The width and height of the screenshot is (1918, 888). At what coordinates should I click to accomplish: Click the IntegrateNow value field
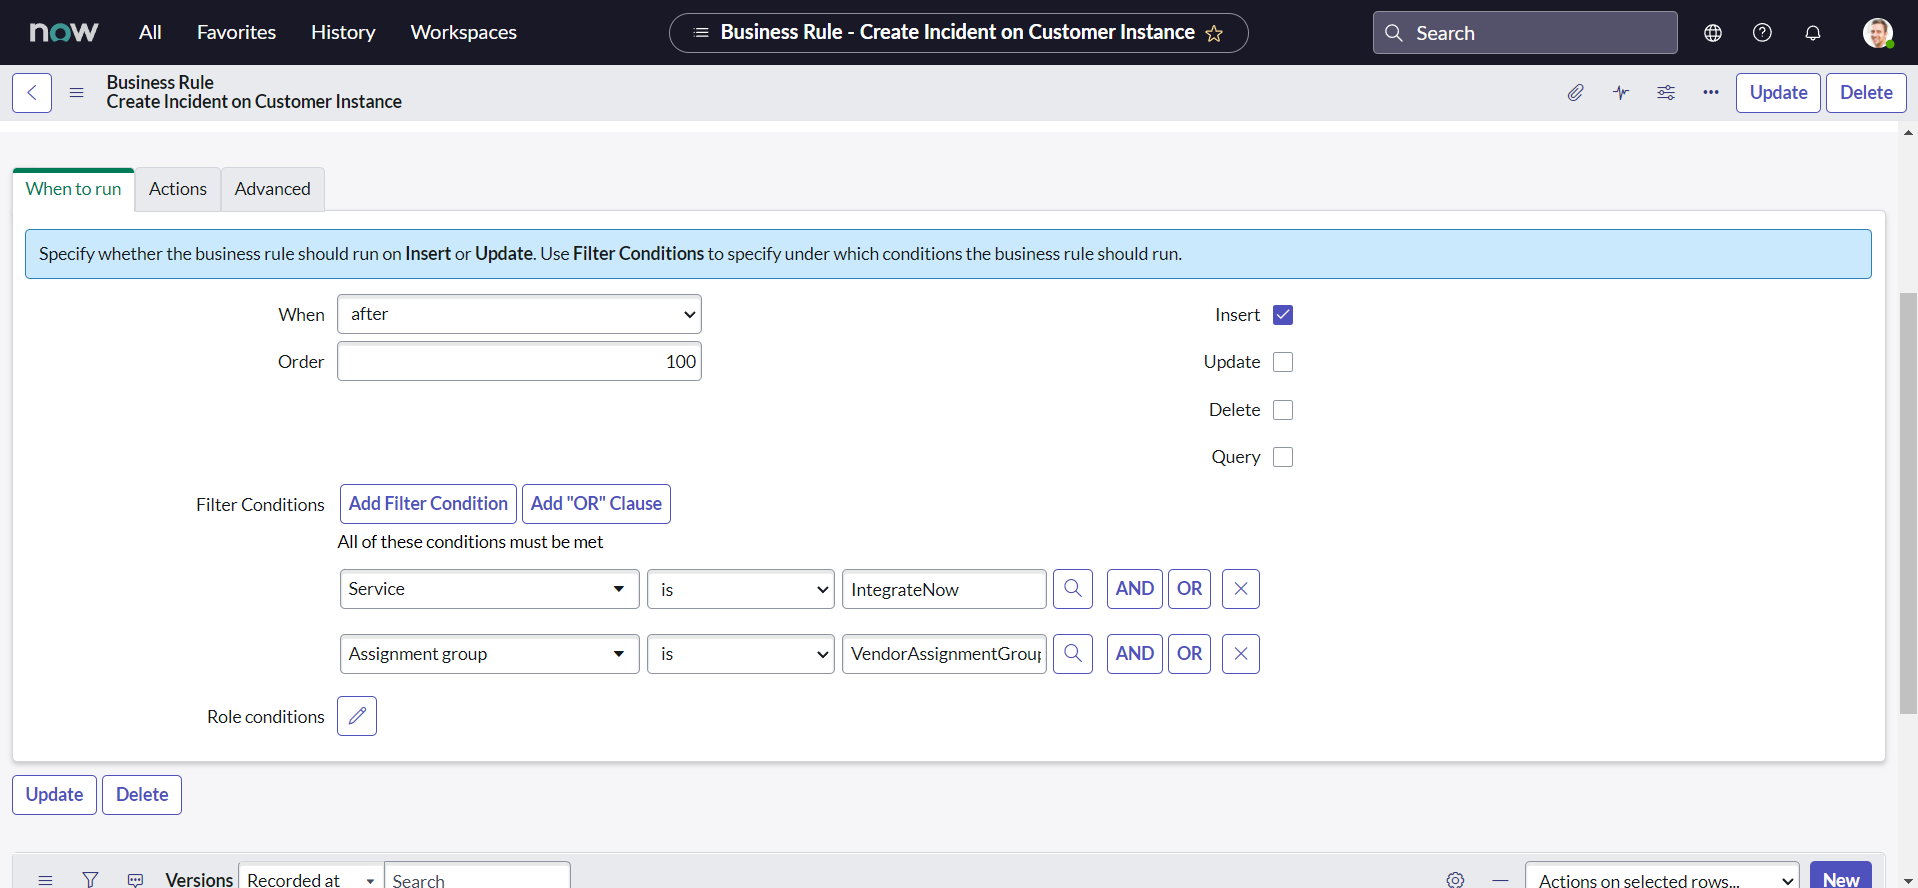pyautogui.click(x=944, y=589)
